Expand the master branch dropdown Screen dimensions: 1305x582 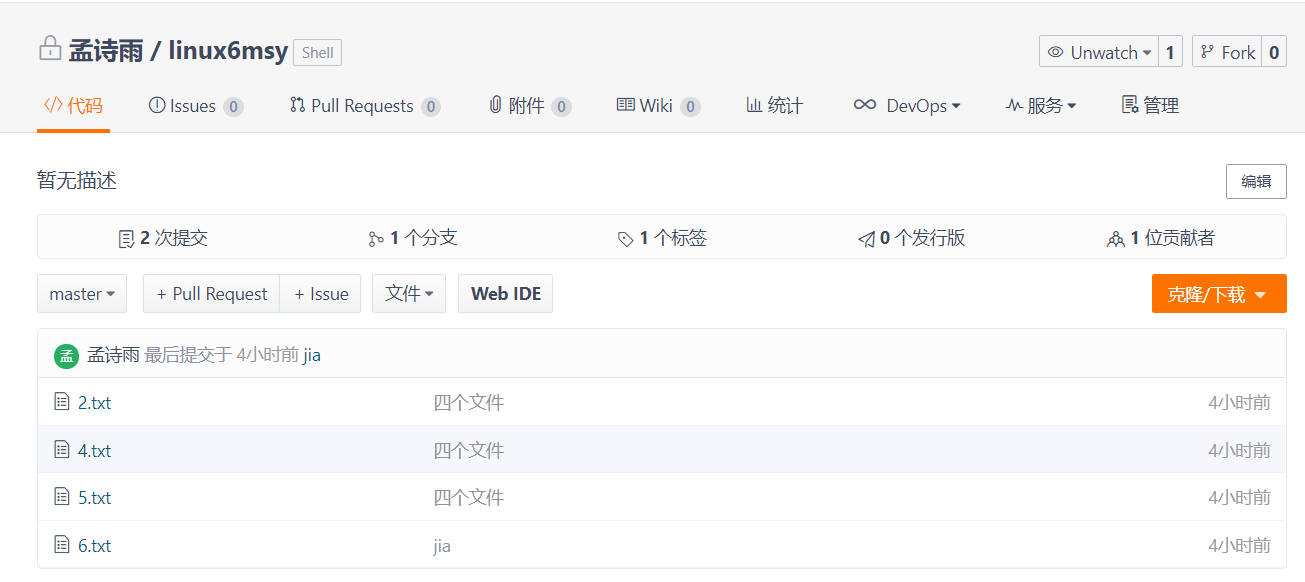tap(82, 294)
